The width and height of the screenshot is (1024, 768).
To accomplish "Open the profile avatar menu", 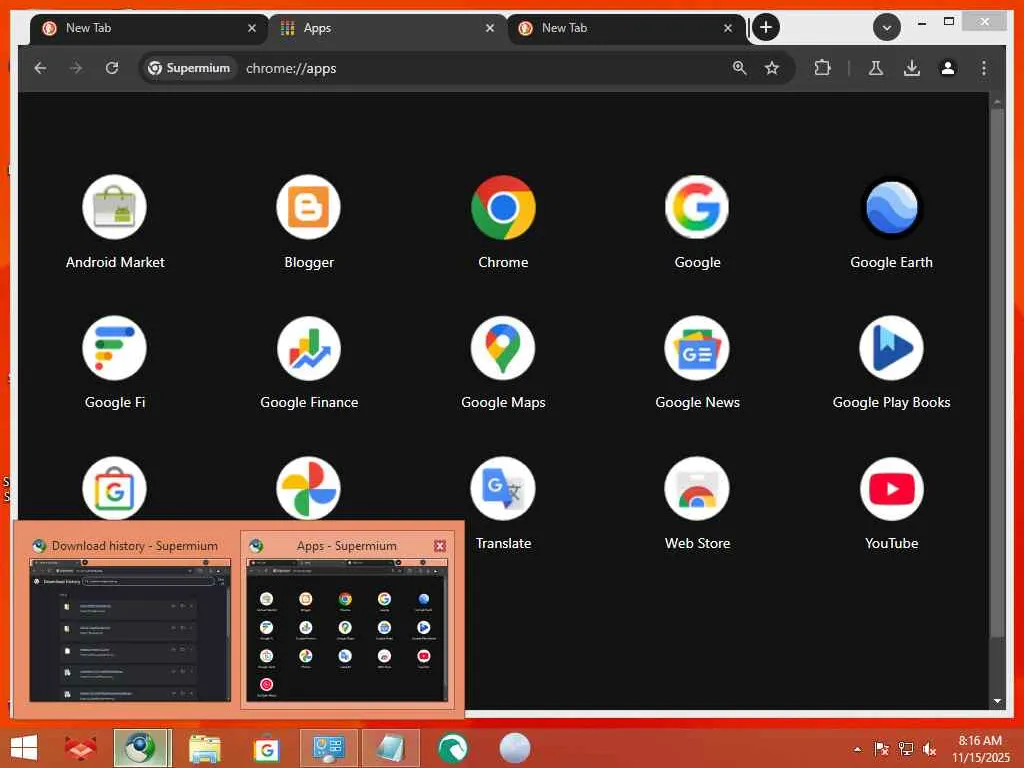I will pyautogui.click(x=948, y=68).
